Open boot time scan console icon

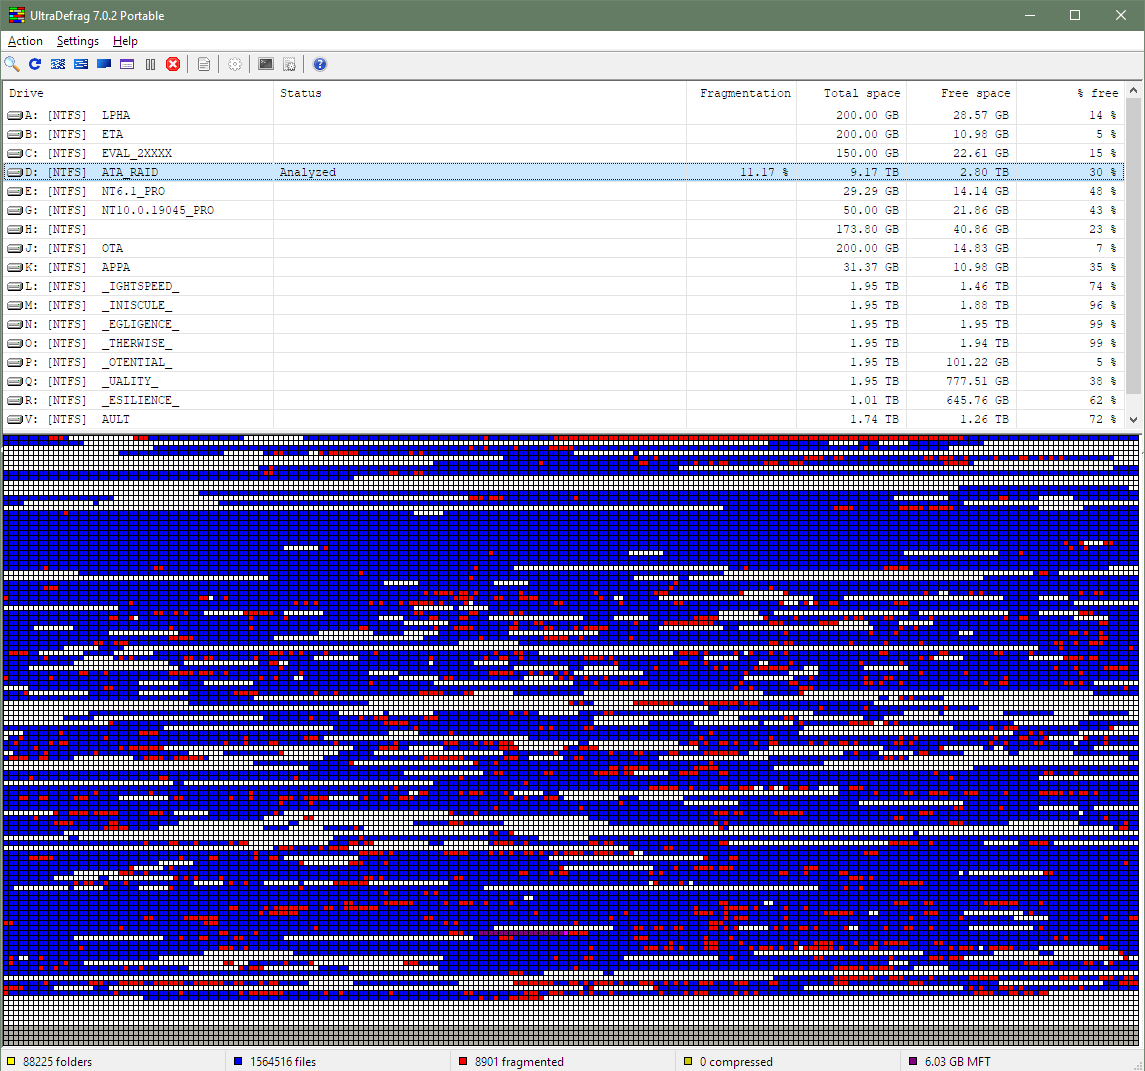tap(266, 64)
